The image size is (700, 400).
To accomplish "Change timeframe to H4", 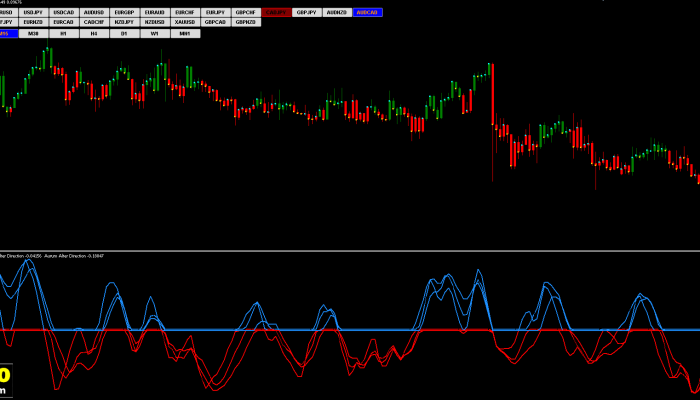I will pos(94,33).
